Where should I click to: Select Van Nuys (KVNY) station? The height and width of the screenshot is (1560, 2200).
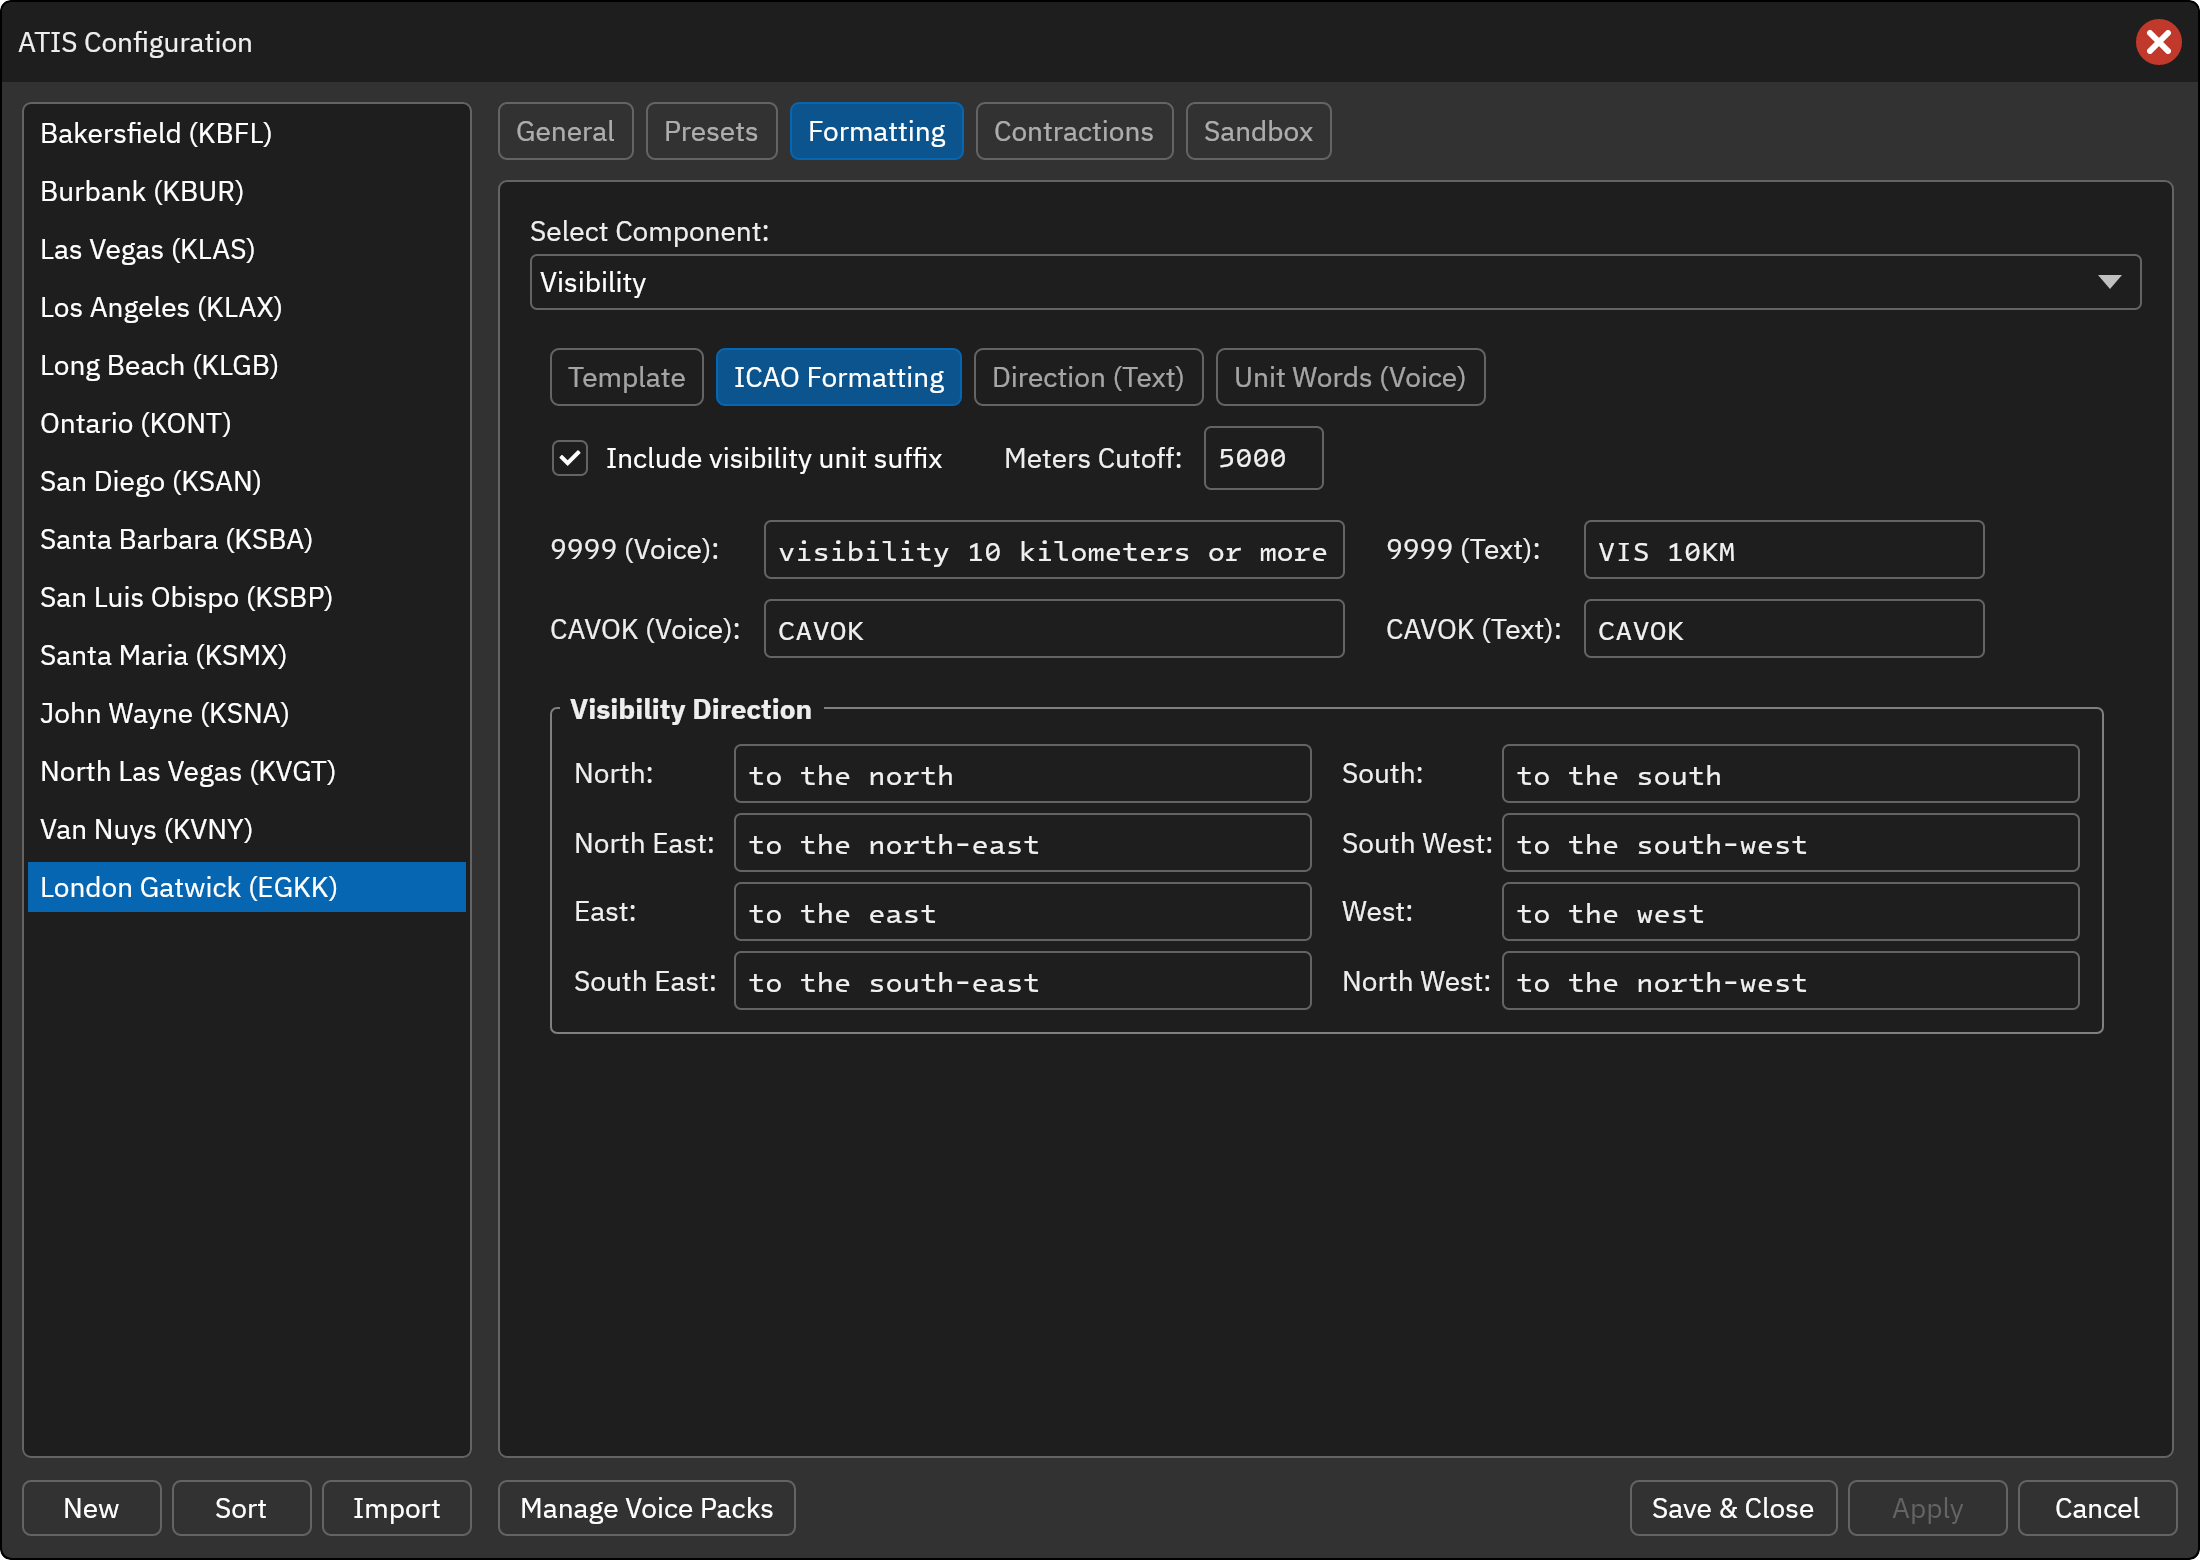click(247, 829)
